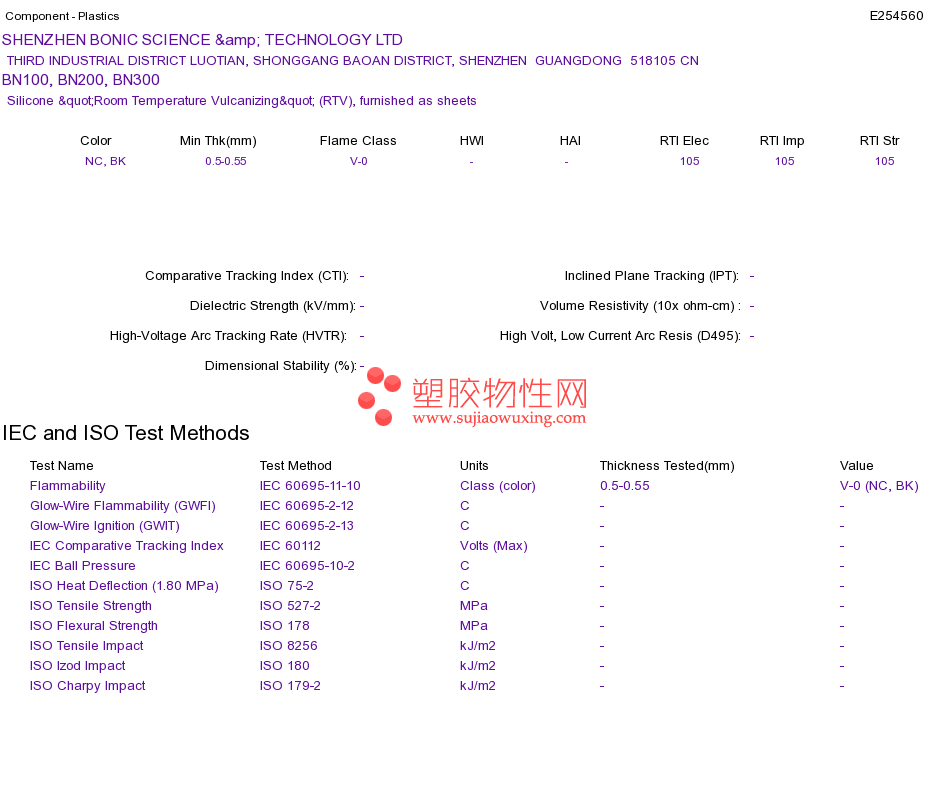Click ISO Flexural Strength test name
950x800 pixels.
pos(94,625)
